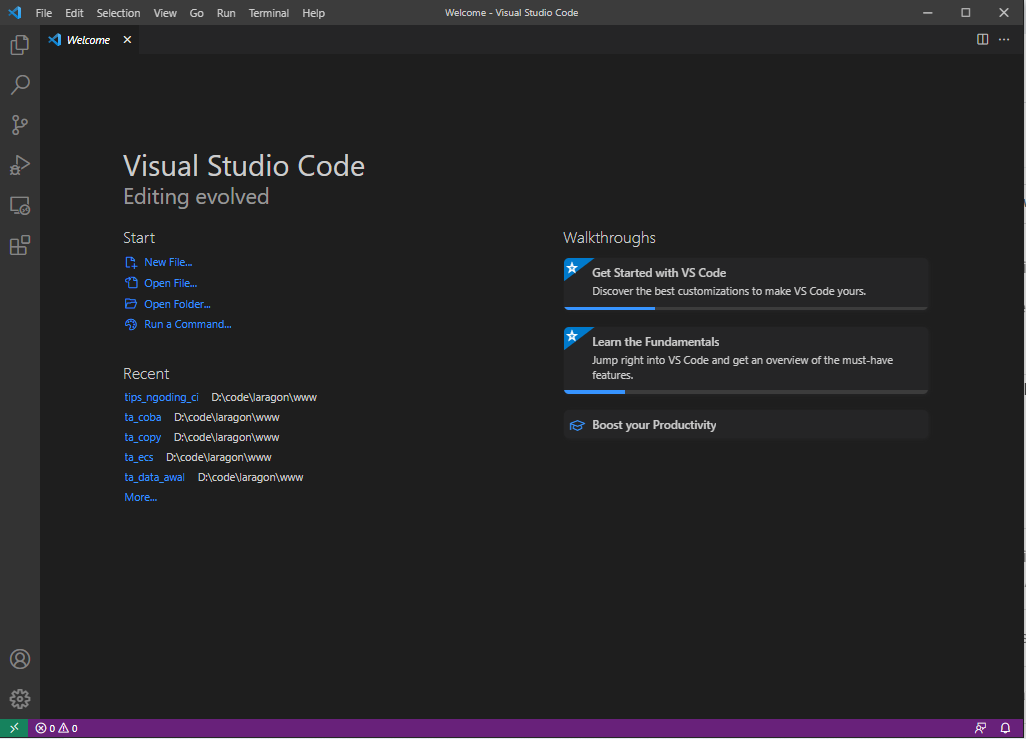Maximize the Visual Studio Code window
This screenshot has width=1026, height=739.
965,12
